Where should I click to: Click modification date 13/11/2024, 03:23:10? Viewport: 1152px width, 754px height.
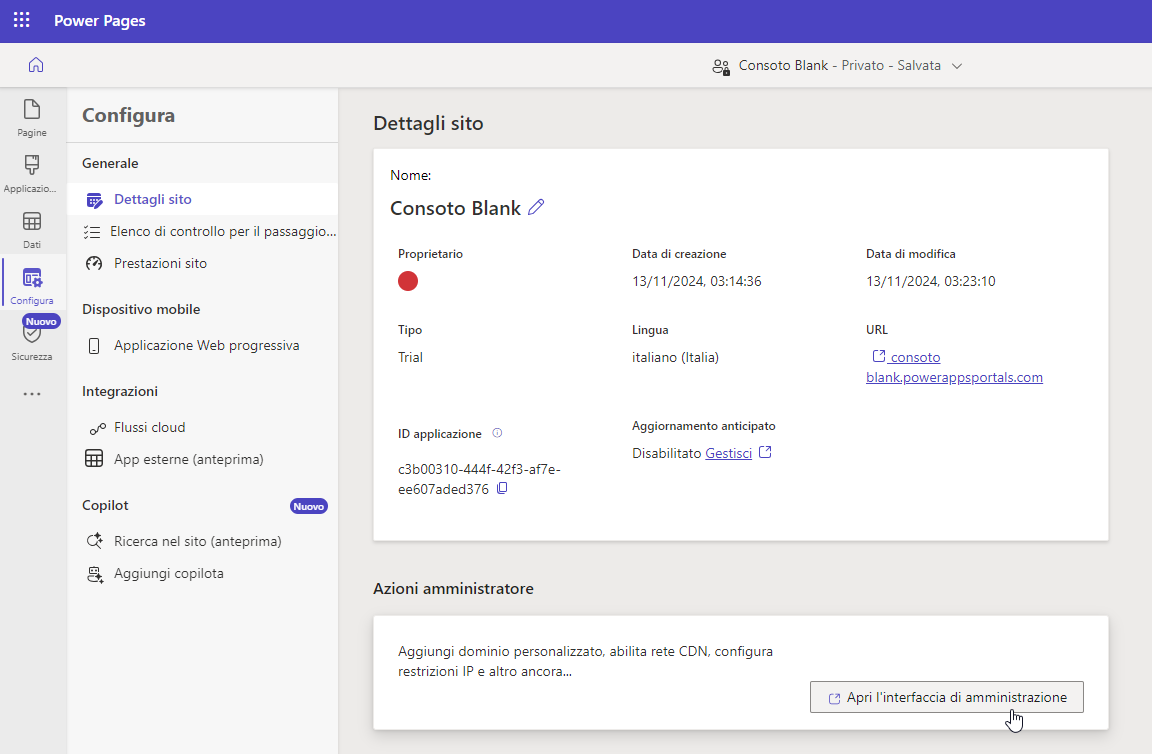coord(931,281)
